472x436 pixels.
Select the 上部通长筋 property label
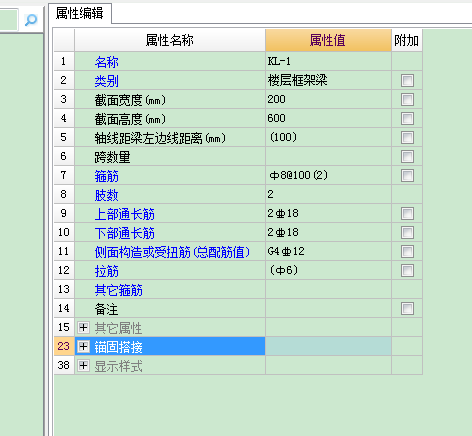125,214
